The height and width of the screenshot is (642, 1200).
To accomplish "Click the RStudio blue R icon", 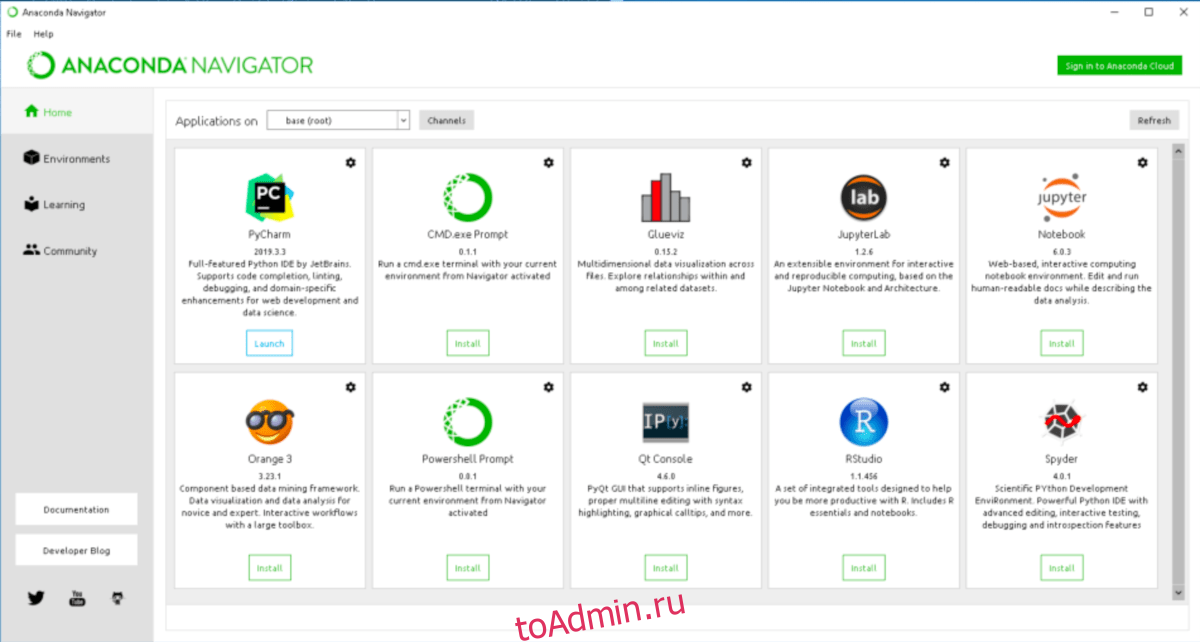I will click(x=863, y=421).
